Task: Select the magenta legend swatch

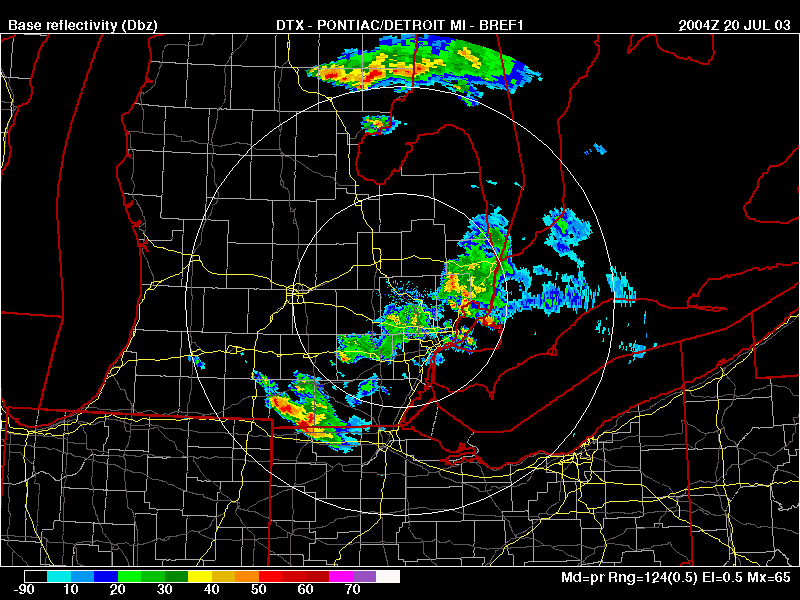Action: coord(341,577)
